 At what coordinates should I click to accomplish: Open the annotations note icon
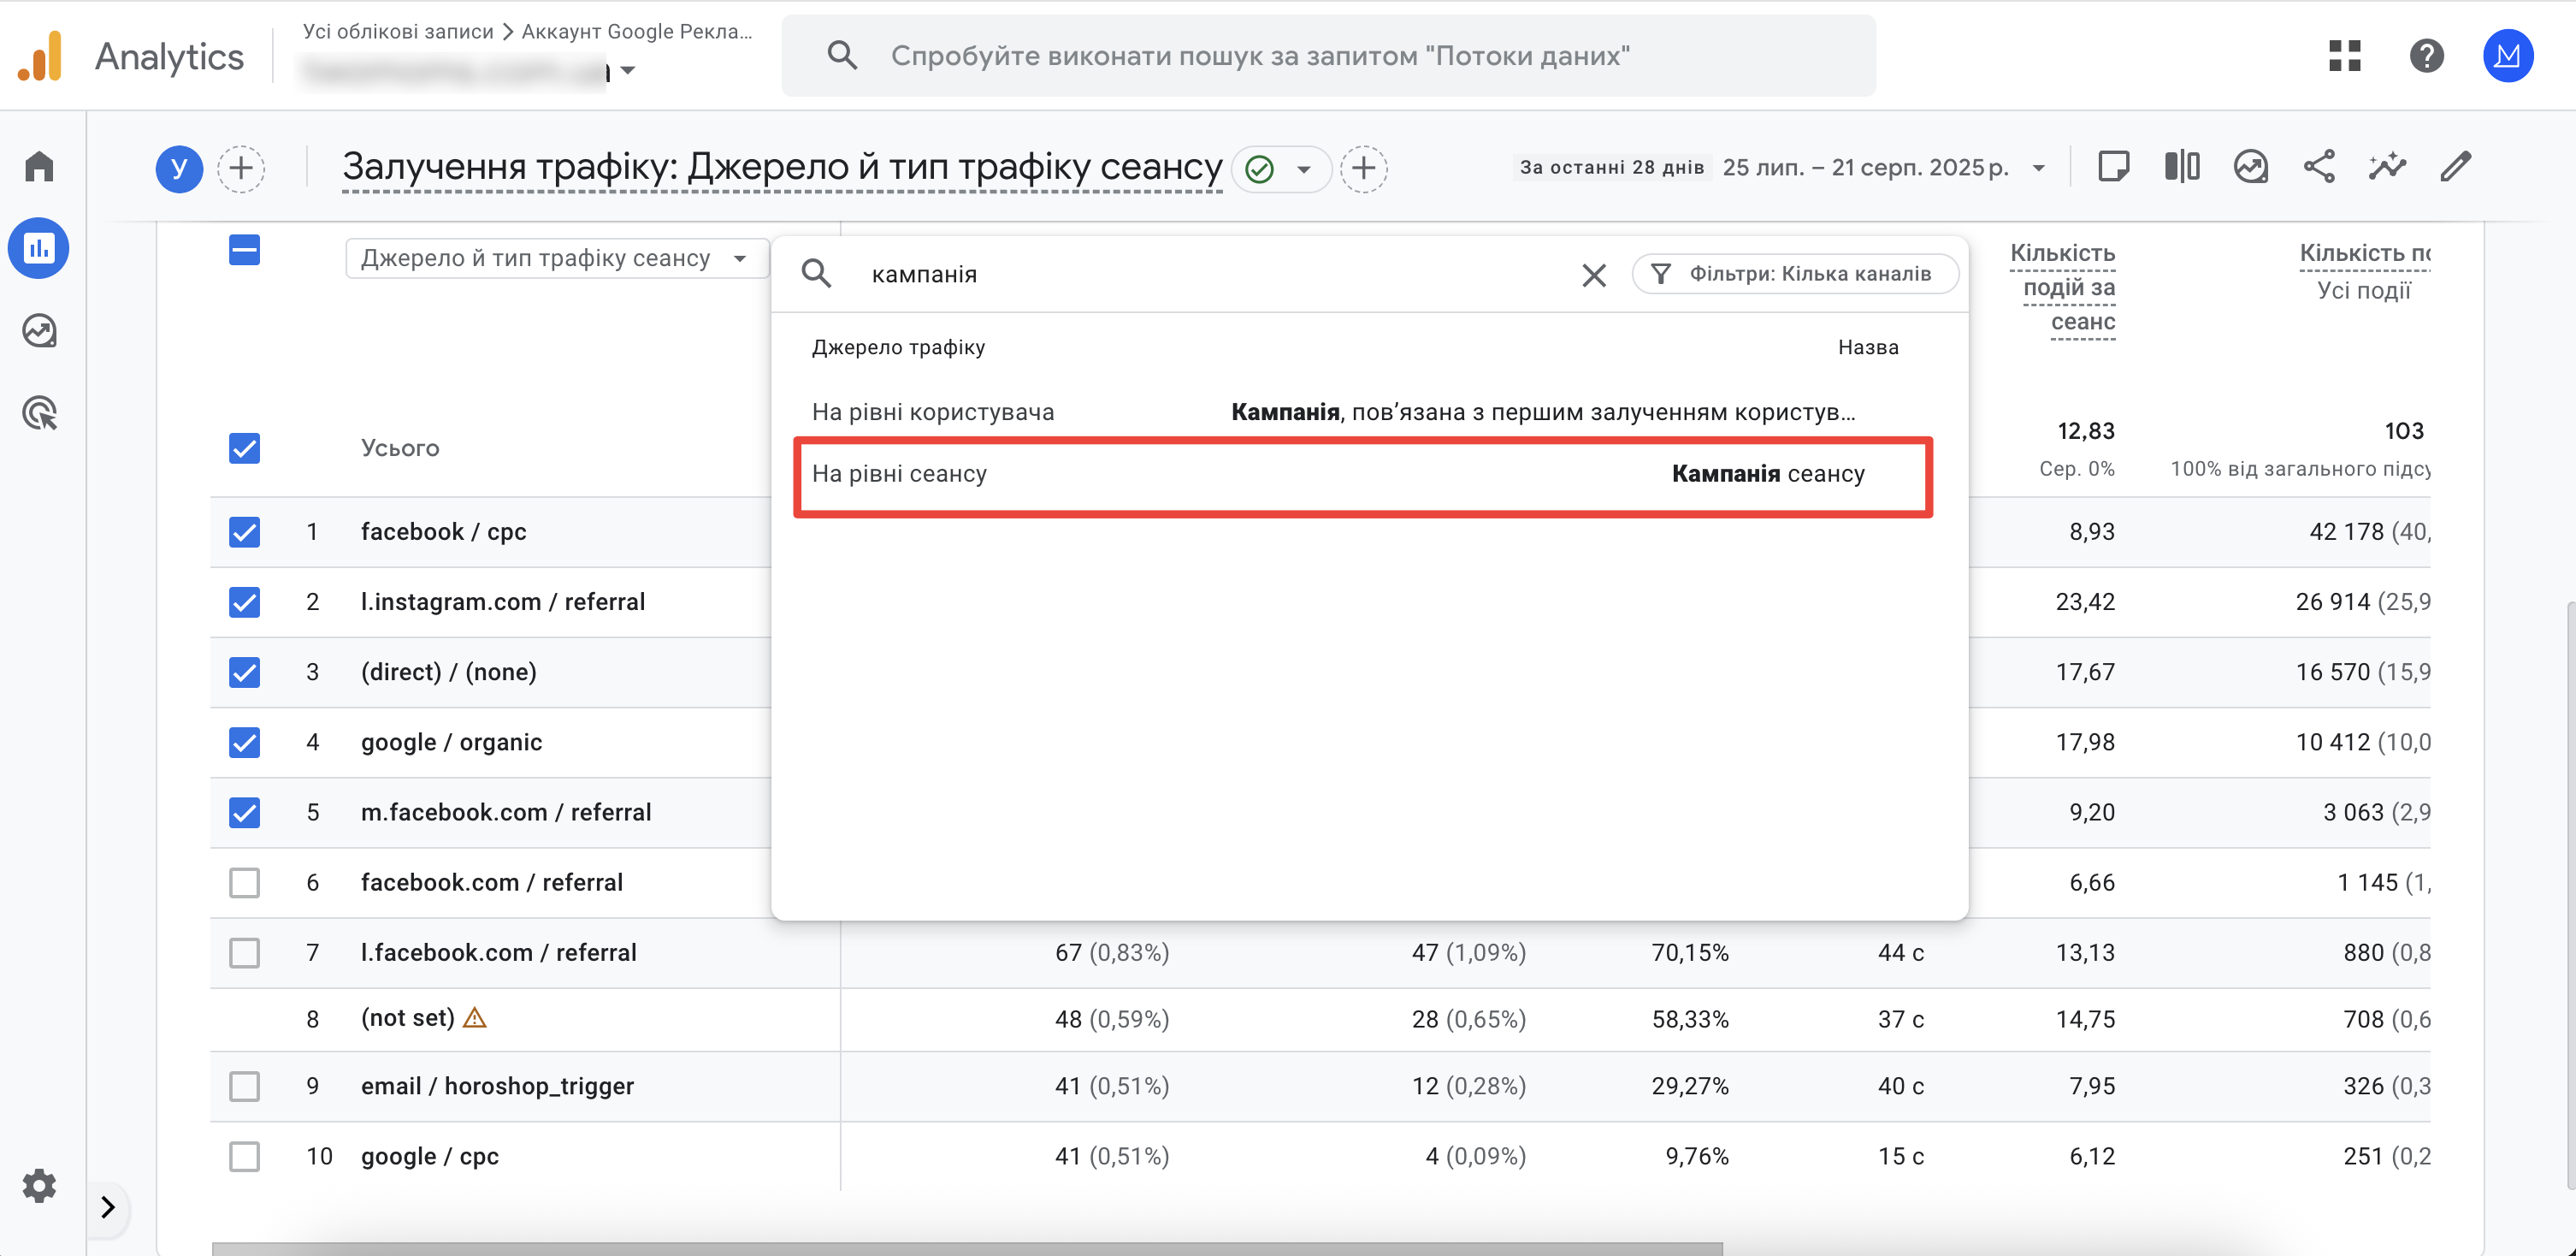[x=2113, y=166]
